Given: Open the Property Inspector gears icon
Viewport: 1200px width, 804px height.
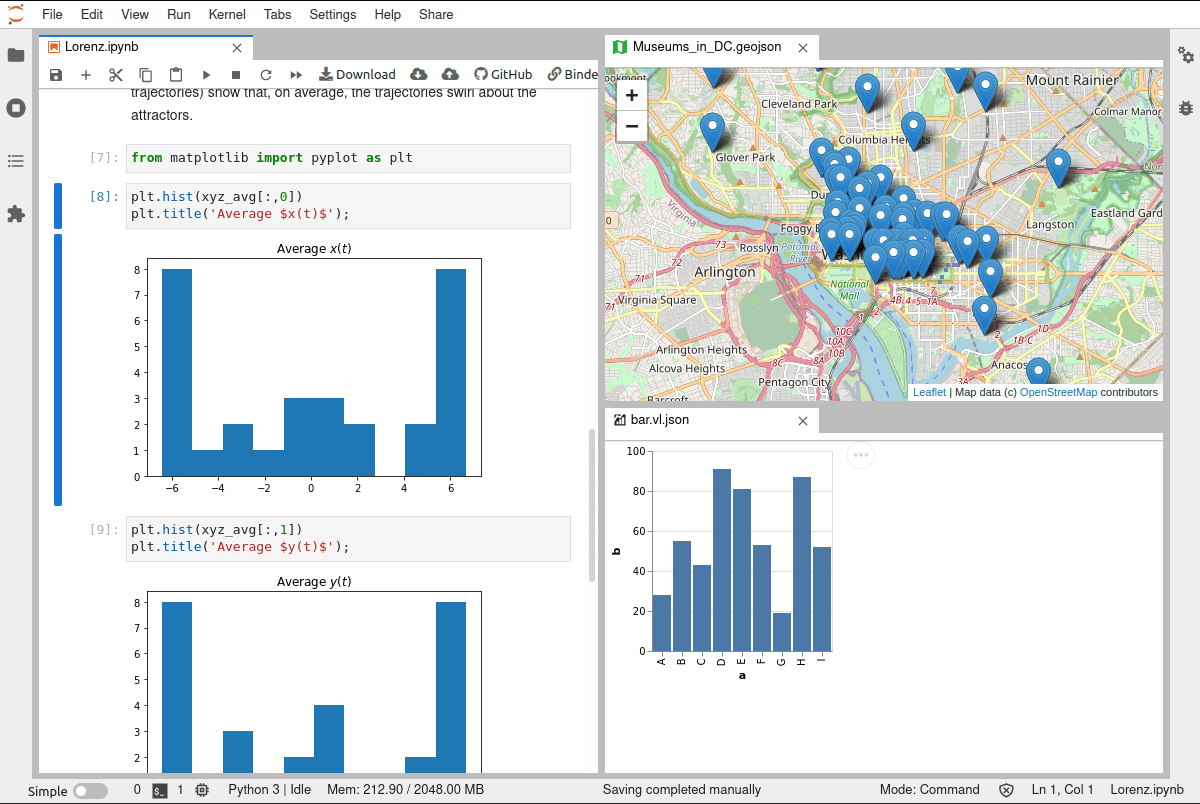Looking at the screenshot, I should coord(1186,55).
